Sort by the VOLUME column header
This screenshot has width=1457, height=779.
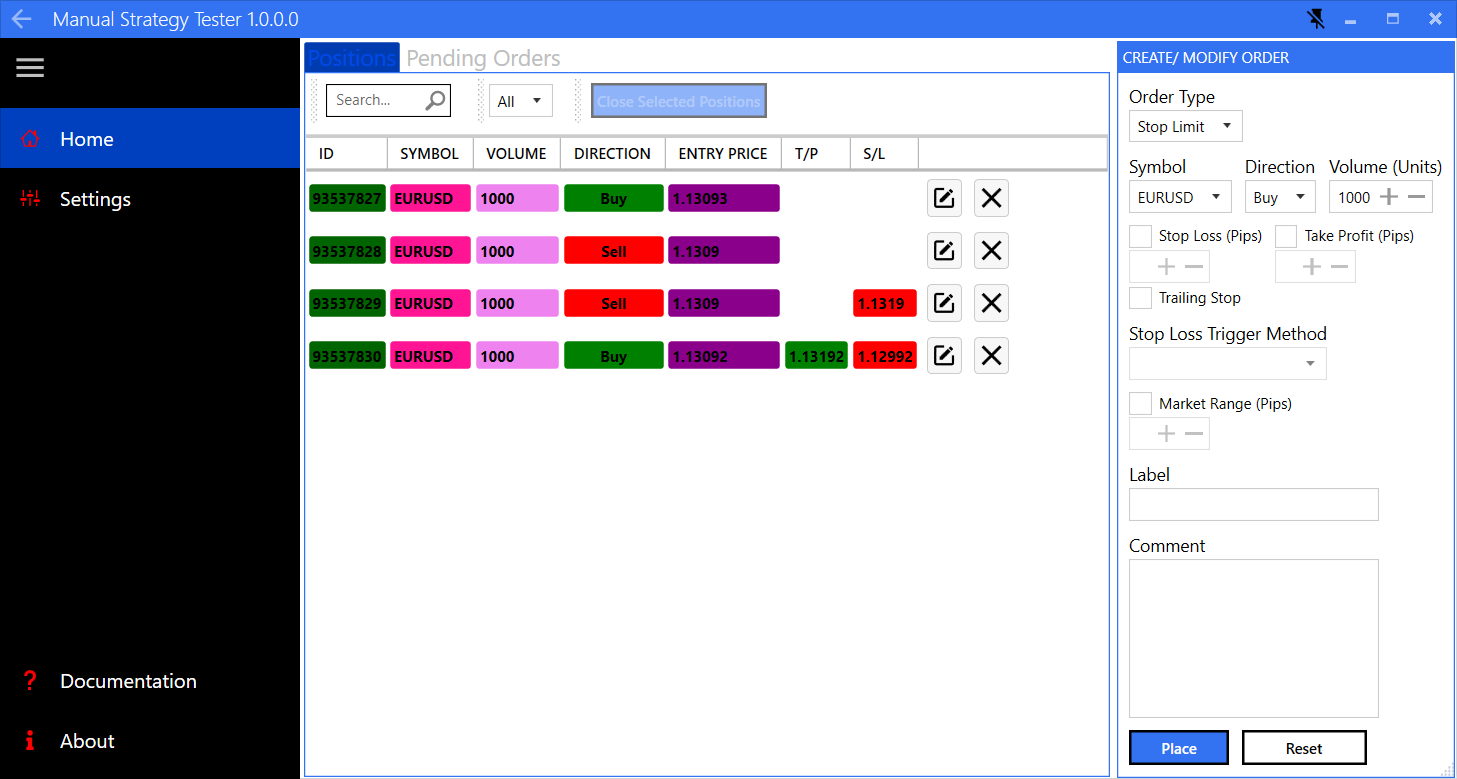click(517, 153)
